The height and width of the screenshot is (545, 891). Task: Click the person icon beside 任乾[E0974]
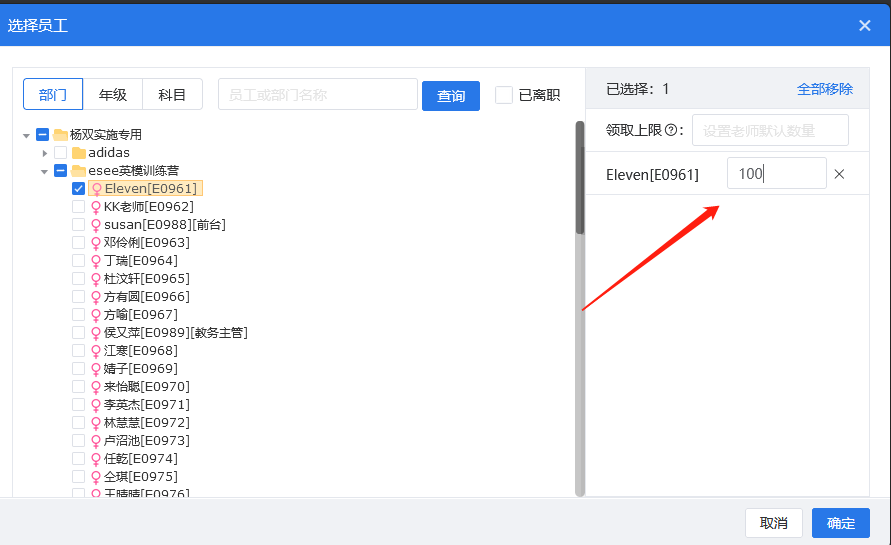click(x=95, y=459)
